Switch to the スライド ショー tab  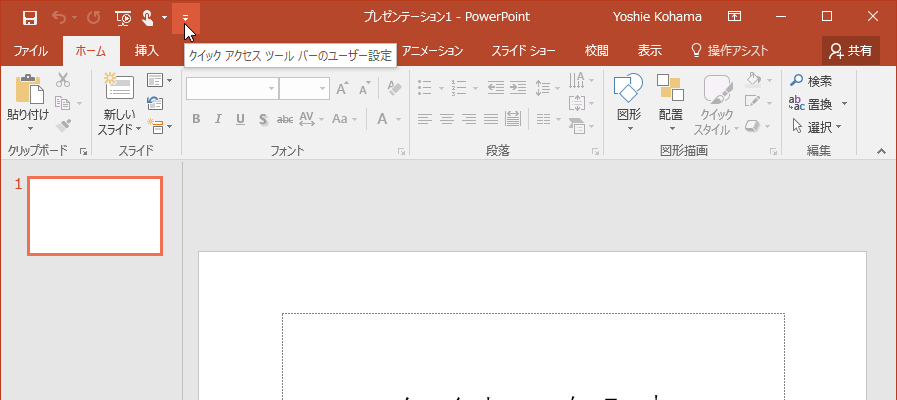(x=523, y=51)
